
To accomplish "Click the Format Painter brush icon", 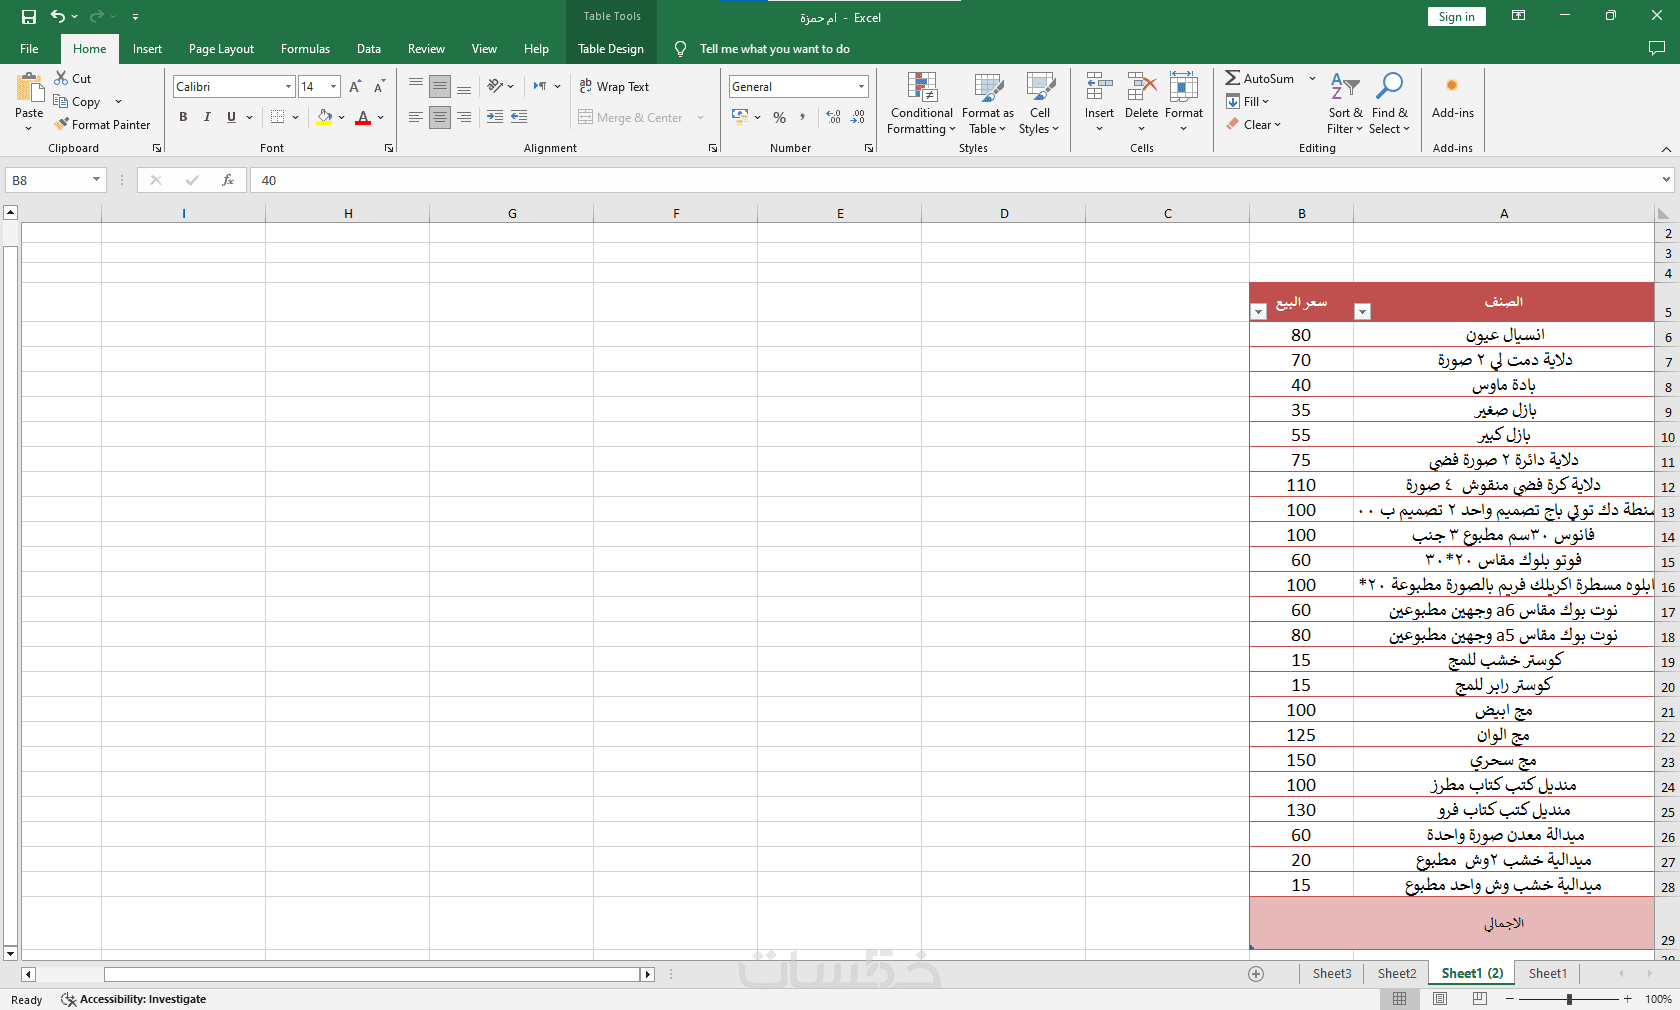I will [62, 124].
